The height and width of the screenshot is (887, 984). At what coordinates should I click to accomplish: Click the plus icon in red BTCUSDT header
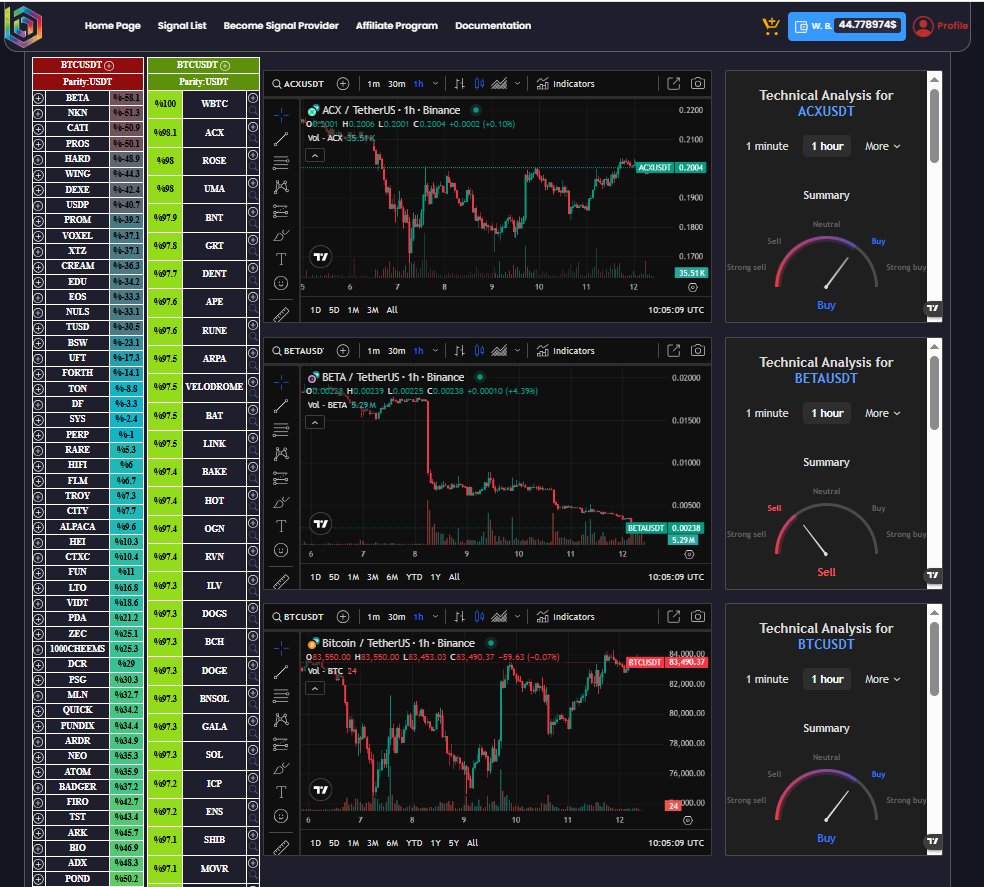point(109,65)
